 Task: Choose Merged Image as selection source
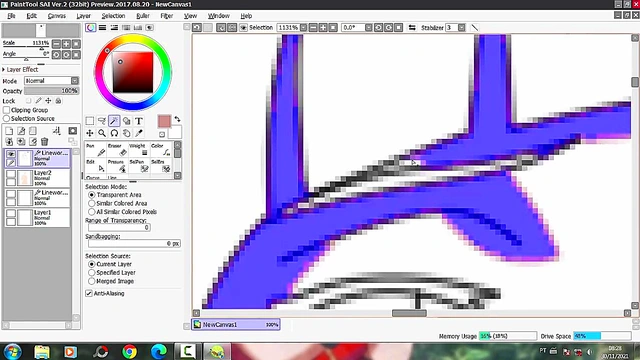point(92,281)
